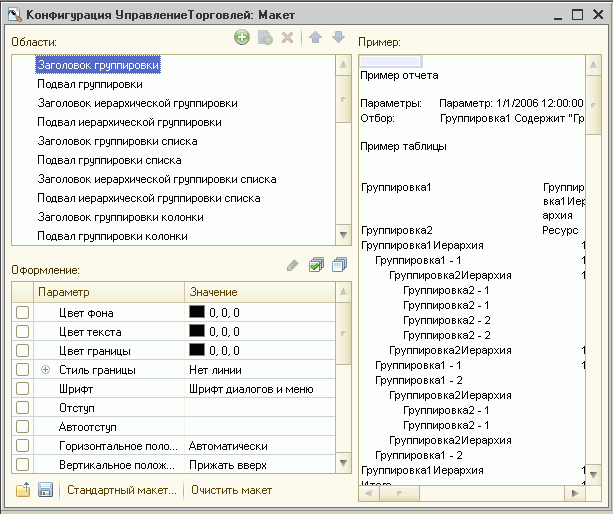Click Пример отчета text in preview

tap(399, 75)
